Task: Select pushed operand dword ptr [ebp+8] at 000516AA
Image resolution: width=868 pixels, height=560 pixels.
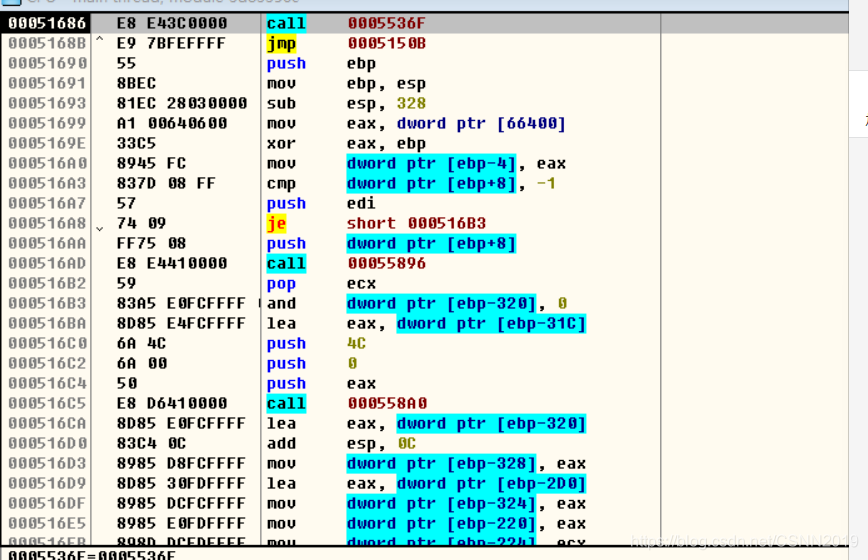Action: coord(431,243)
